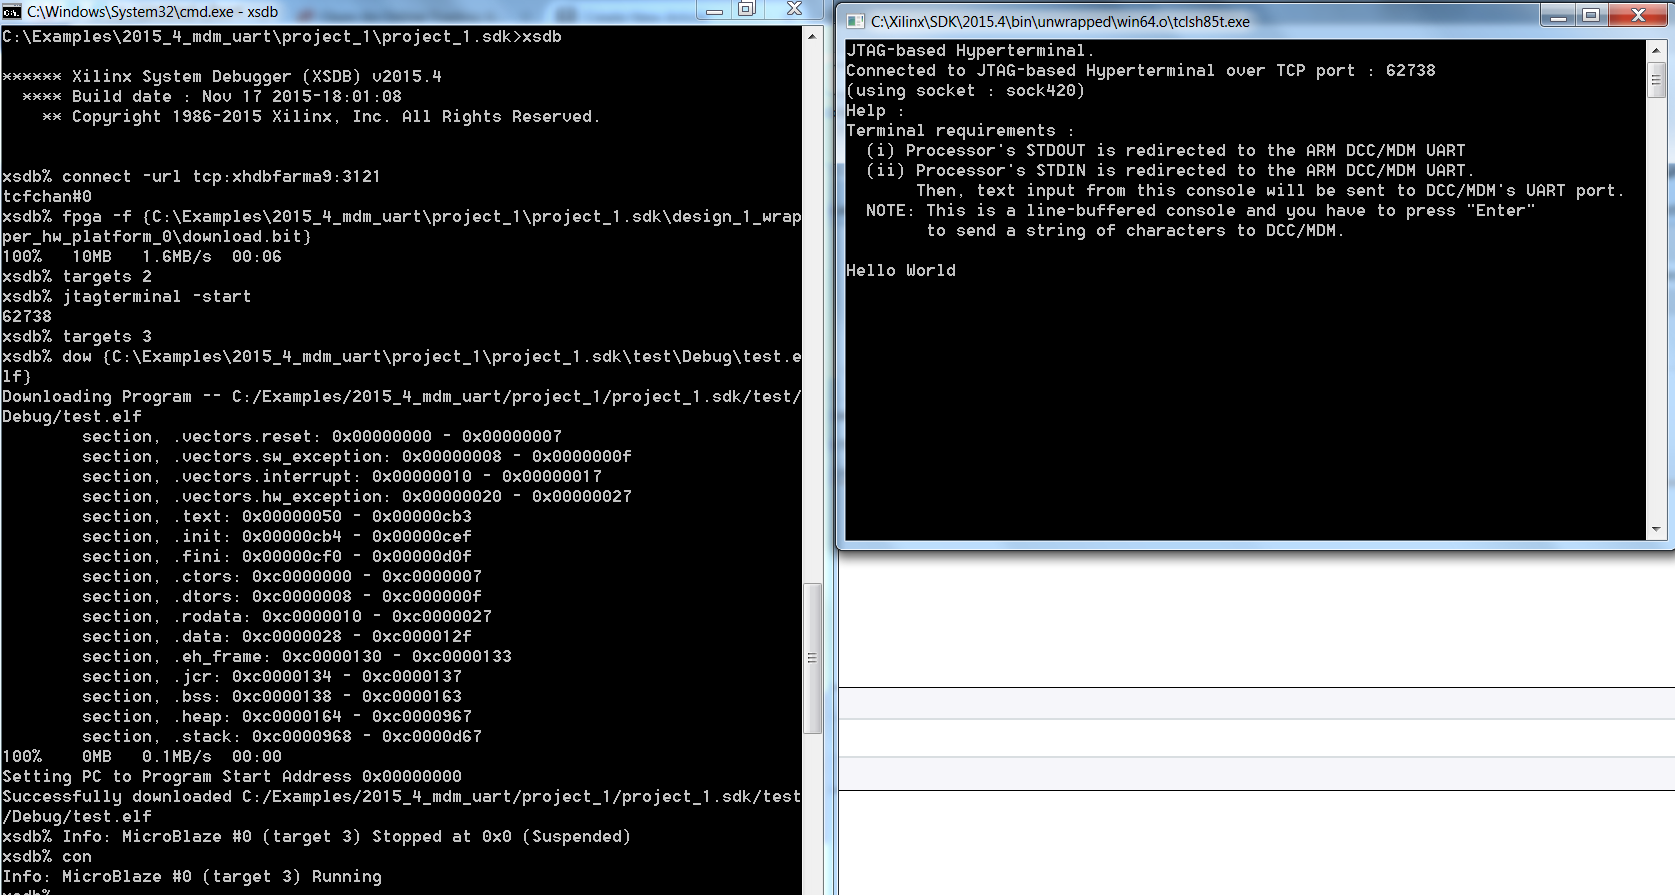Click the '.eh_frame' section address line

click(x=297, y=656)
